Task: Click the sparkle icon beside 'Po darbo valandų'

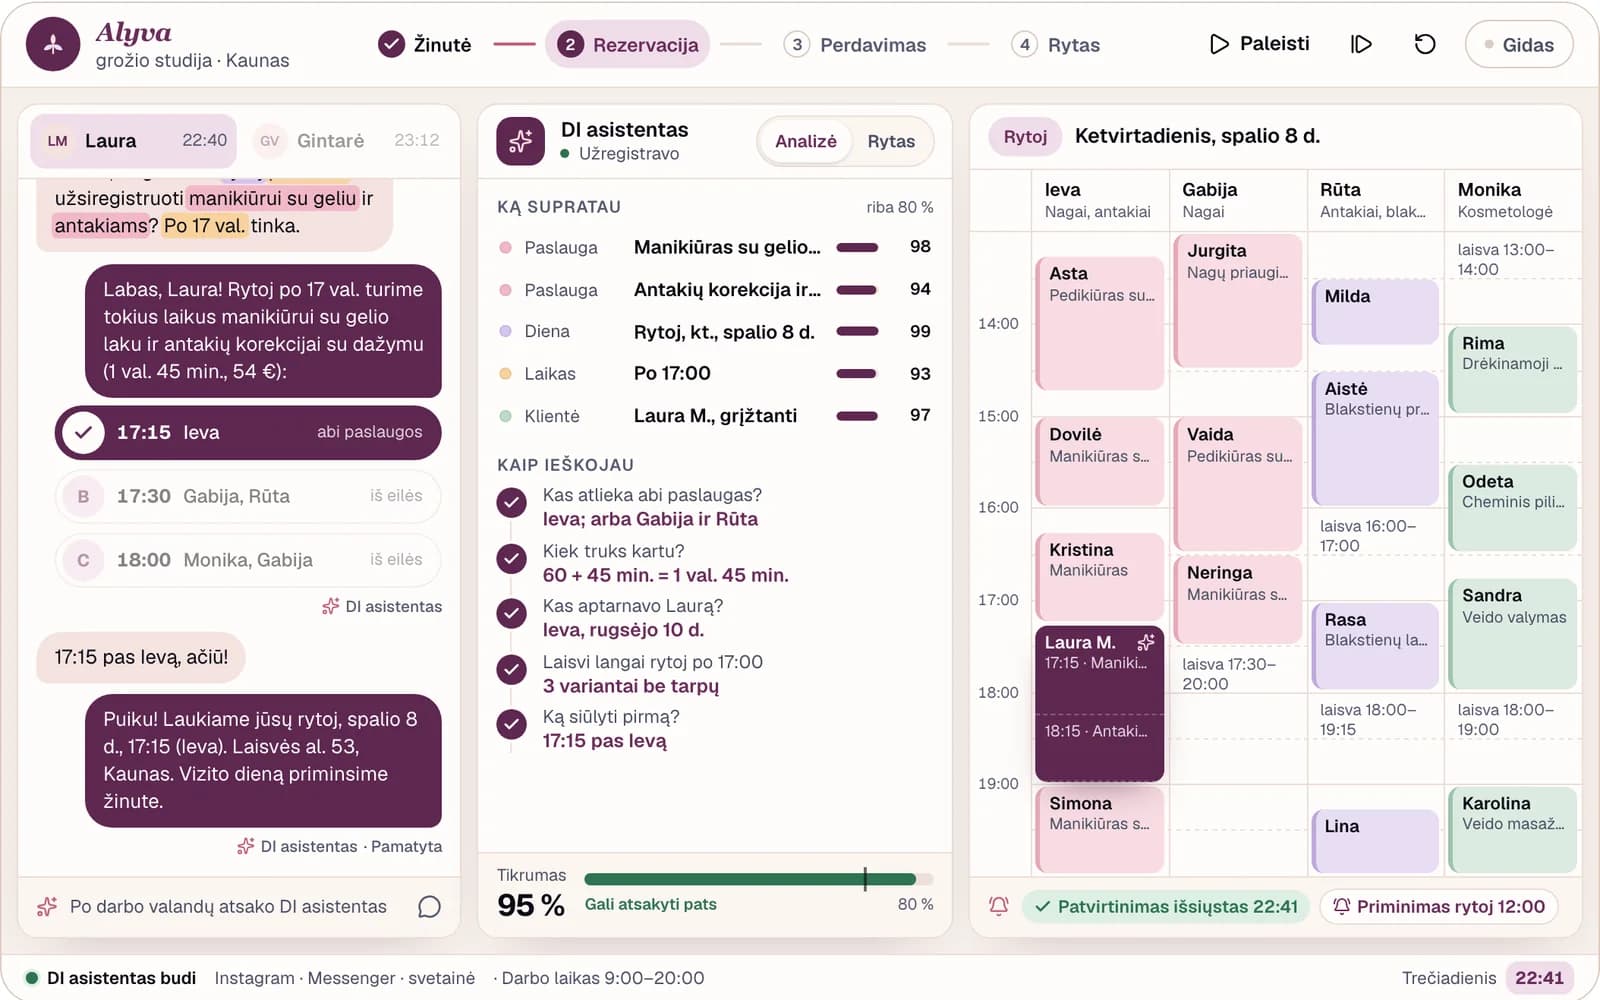Action: point(47,906)
